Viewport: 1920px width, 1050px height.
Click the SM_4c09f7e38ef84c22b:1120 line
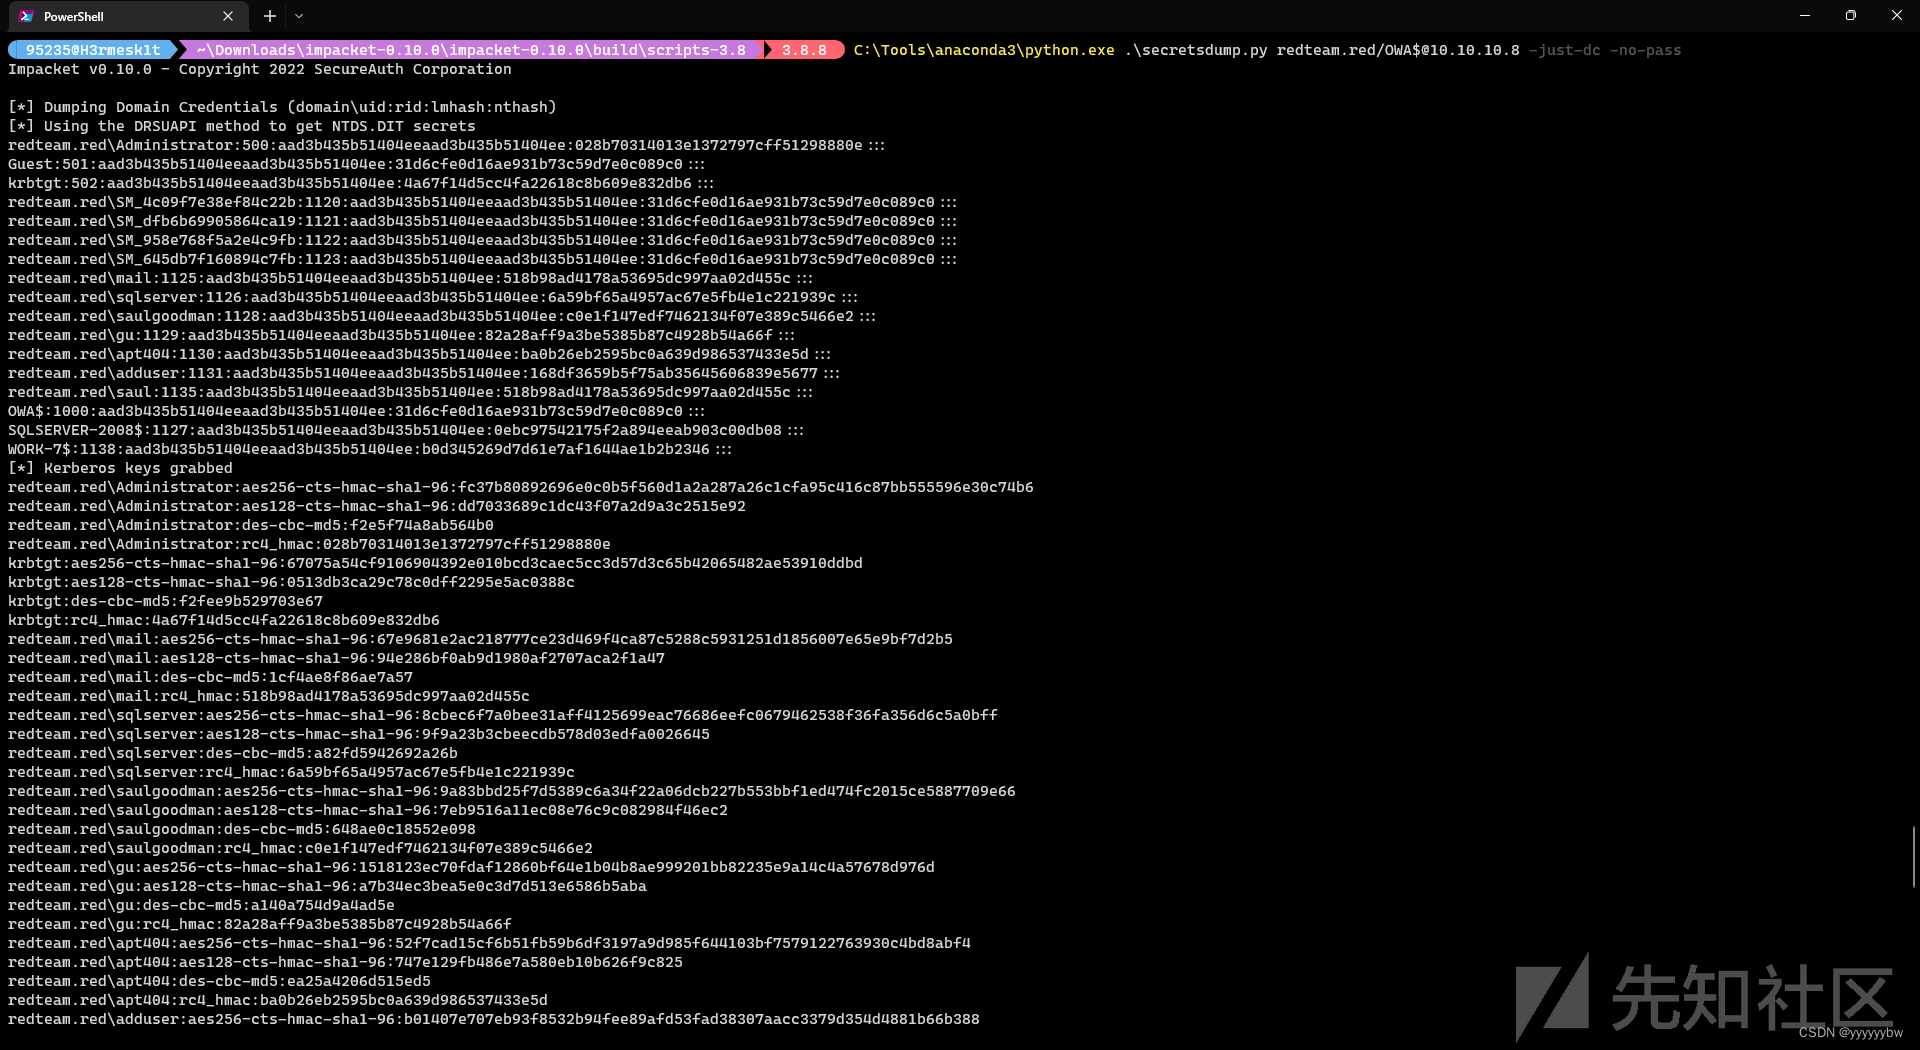click(482, 202)
